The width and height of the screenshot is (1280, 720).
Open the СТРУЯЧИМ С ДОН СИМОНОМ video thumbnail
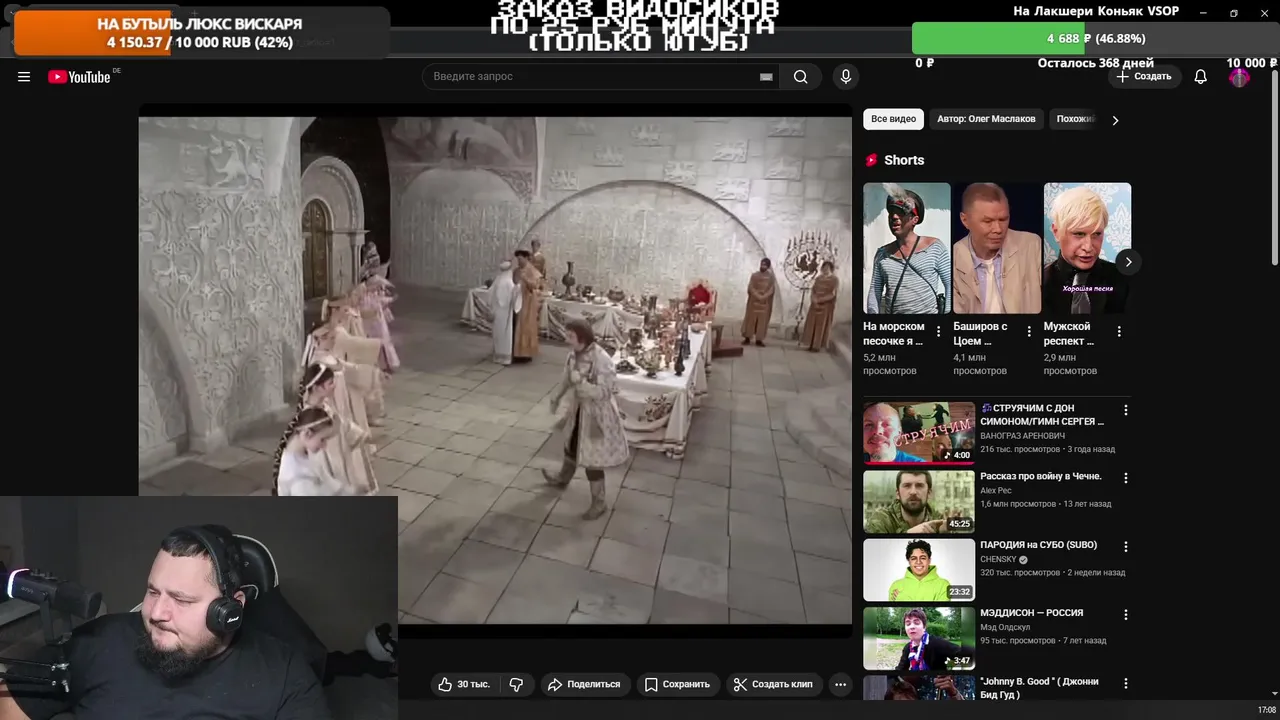[919, 433]
